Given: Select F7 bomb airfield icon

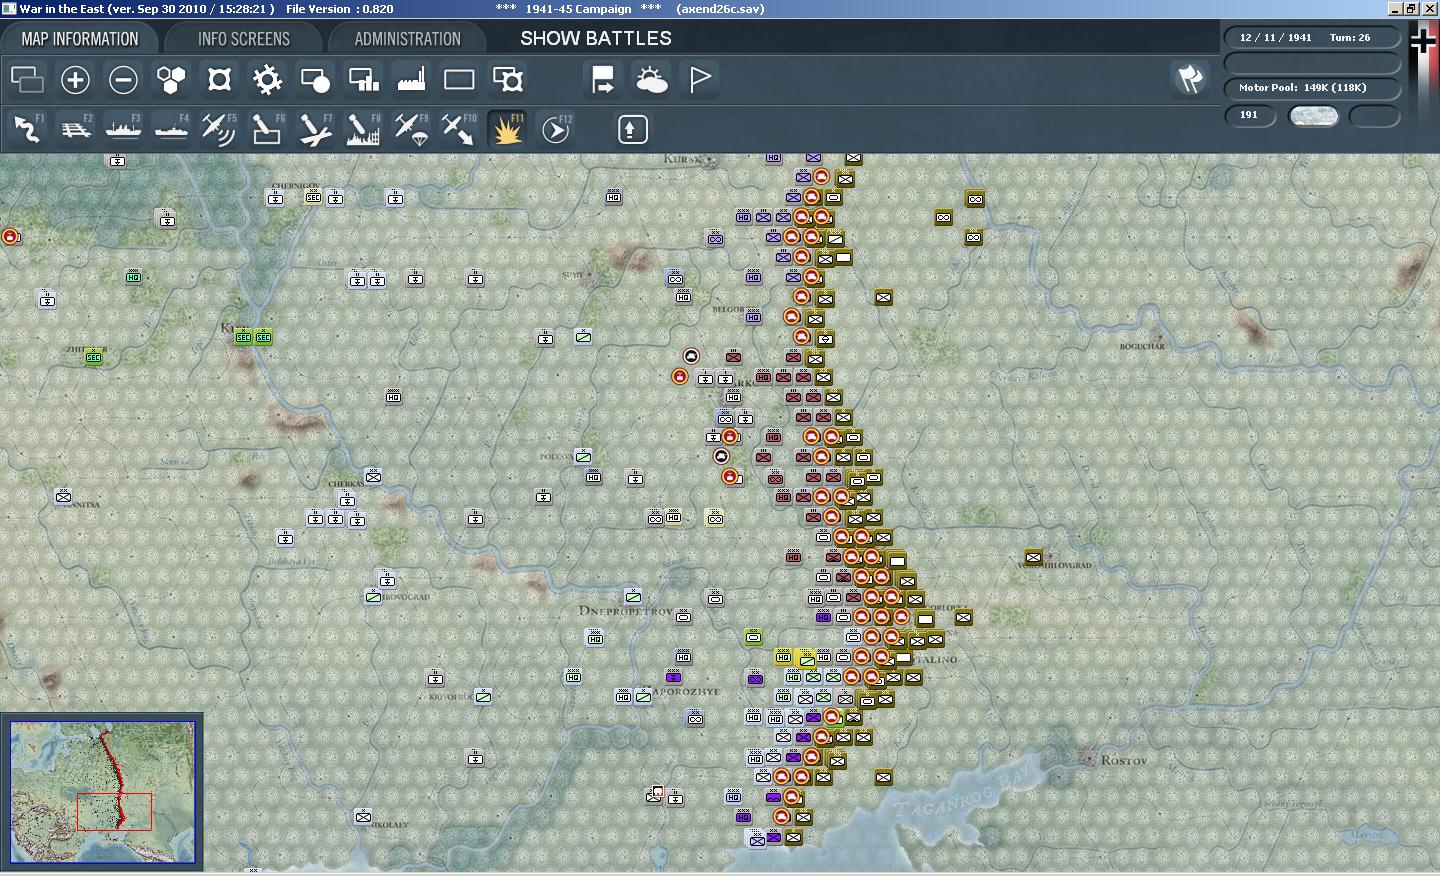Looking at the screenshot, I should click(315, 129).
